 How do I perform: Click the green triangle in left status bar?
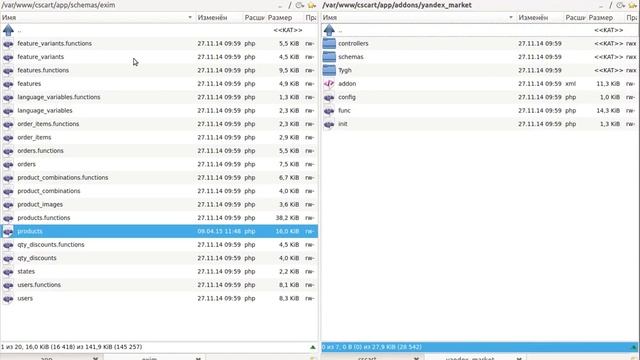pos(313,347)
